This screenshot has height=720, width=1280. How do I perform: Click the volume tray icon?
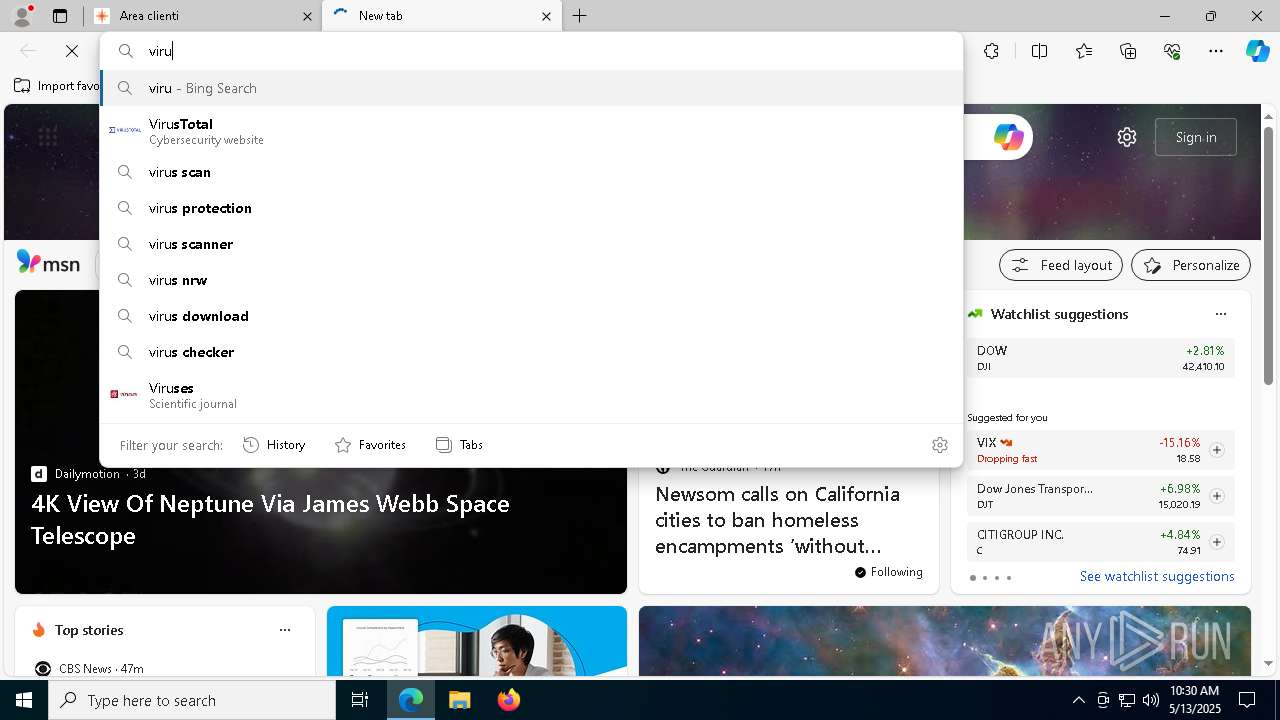(x=1150, y=700)
